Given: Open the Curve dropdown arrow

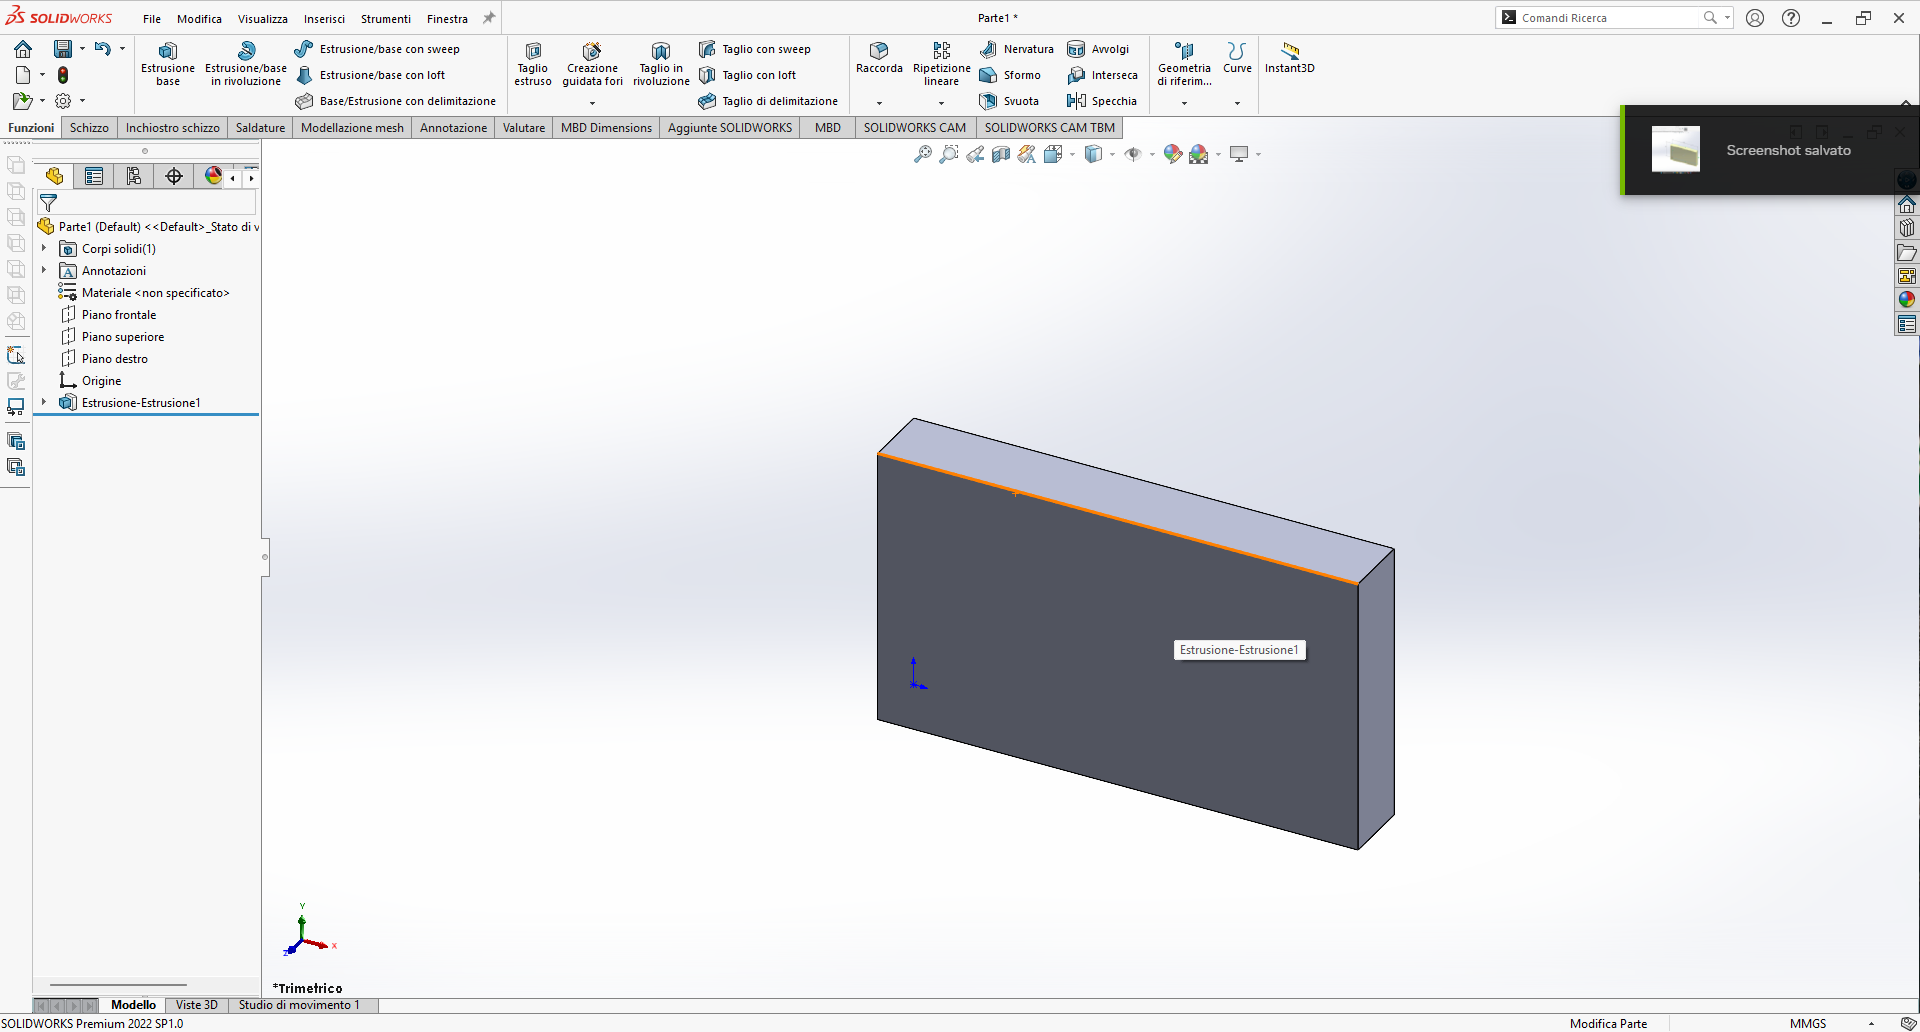Looking at the screenshot, I should [x=1237, y=103].
